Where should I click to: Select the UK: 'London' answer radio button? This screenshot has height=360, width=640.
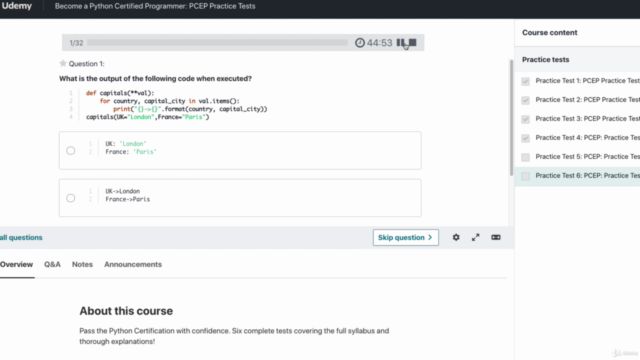(x=71, y=151)
